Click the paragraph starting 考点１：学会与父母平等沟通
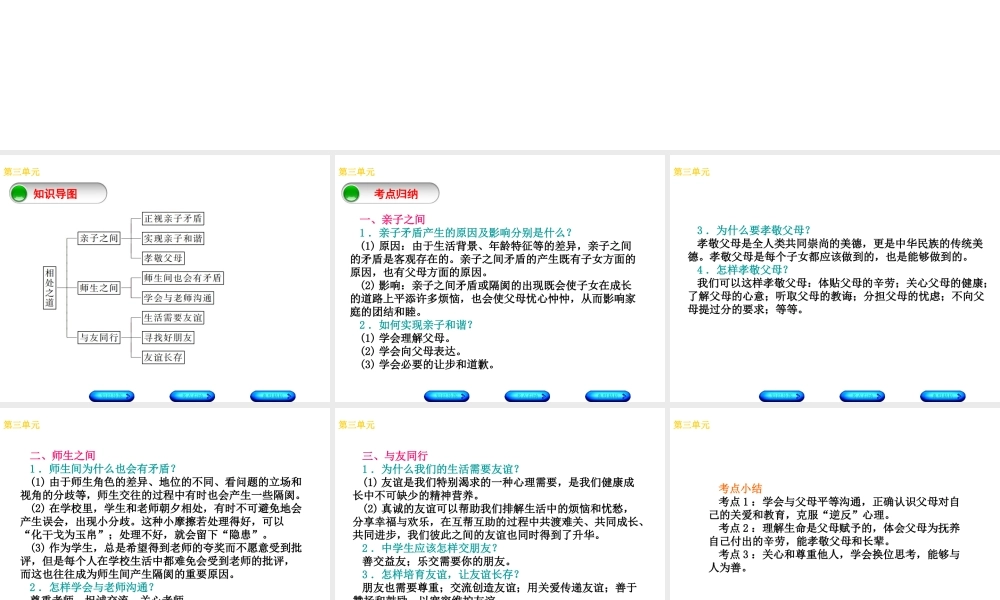The height and width of the screenshot is (600, 1000). (x=834, y=508)
